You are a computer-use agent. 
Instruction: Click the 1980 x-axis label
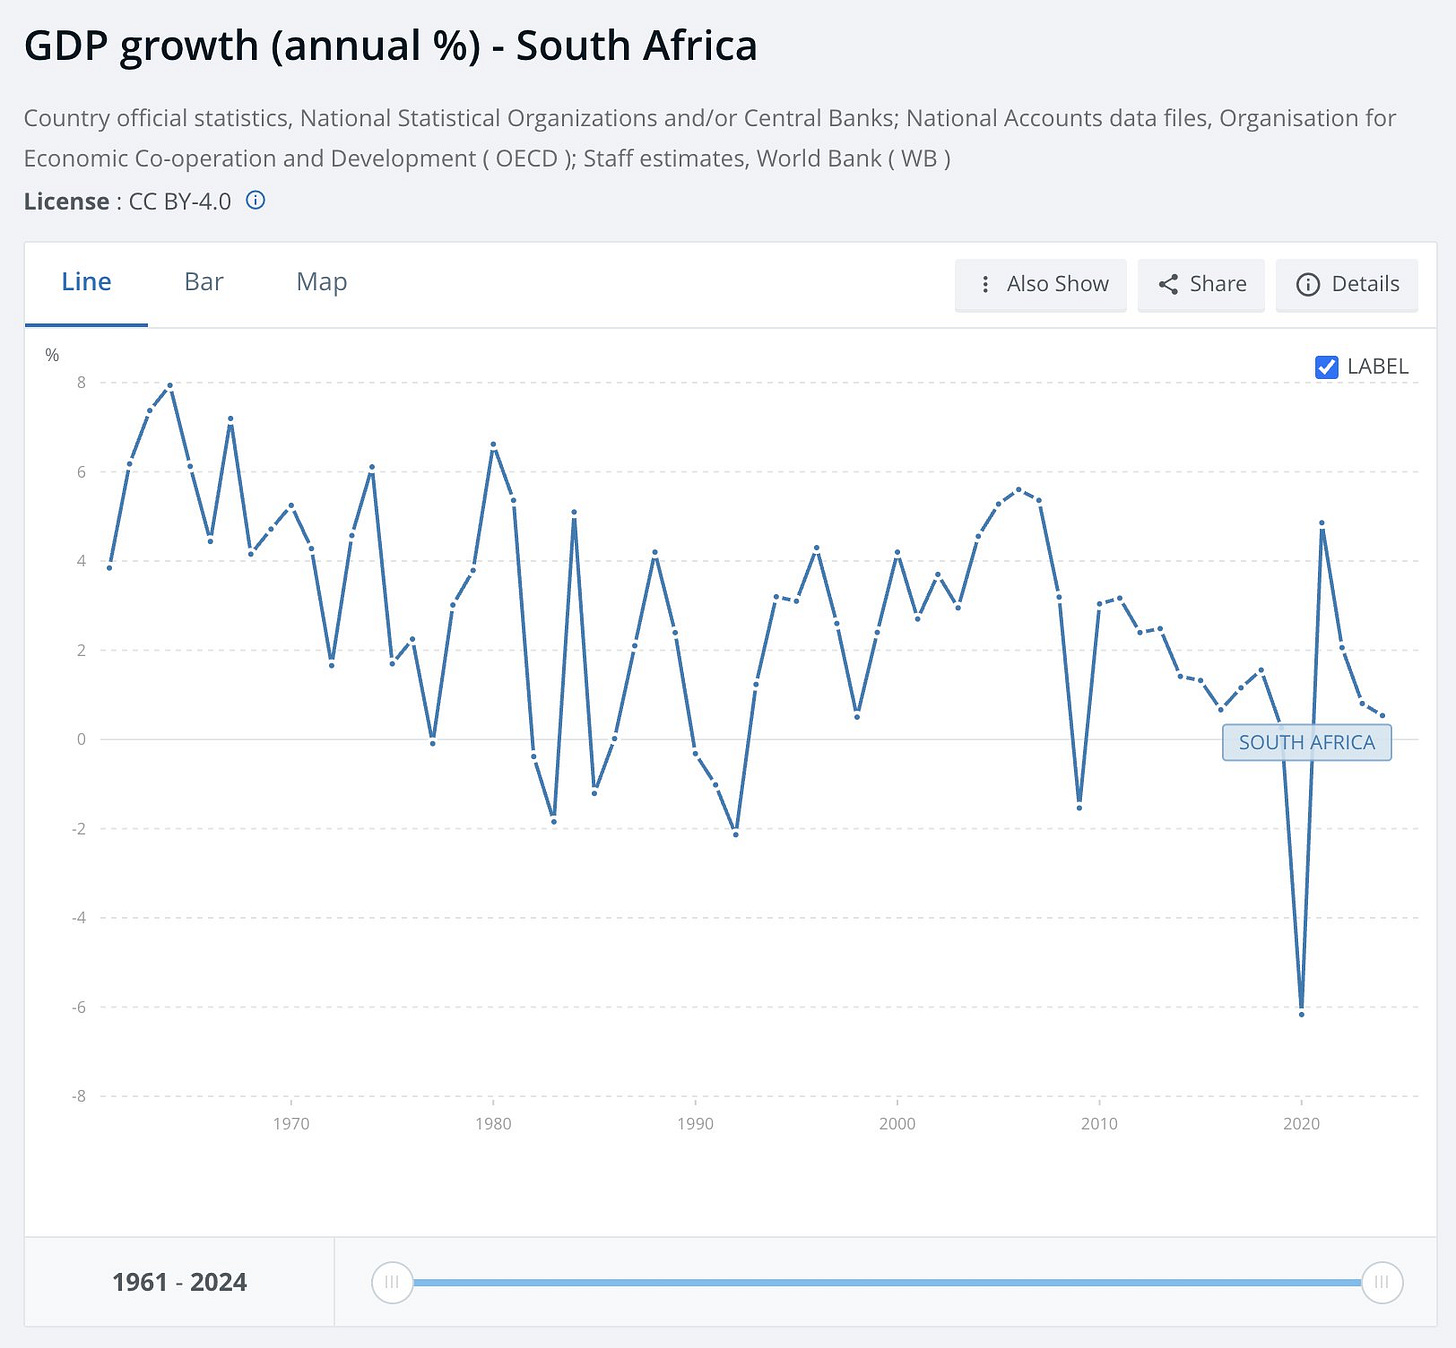click(x=493, y=1124)
